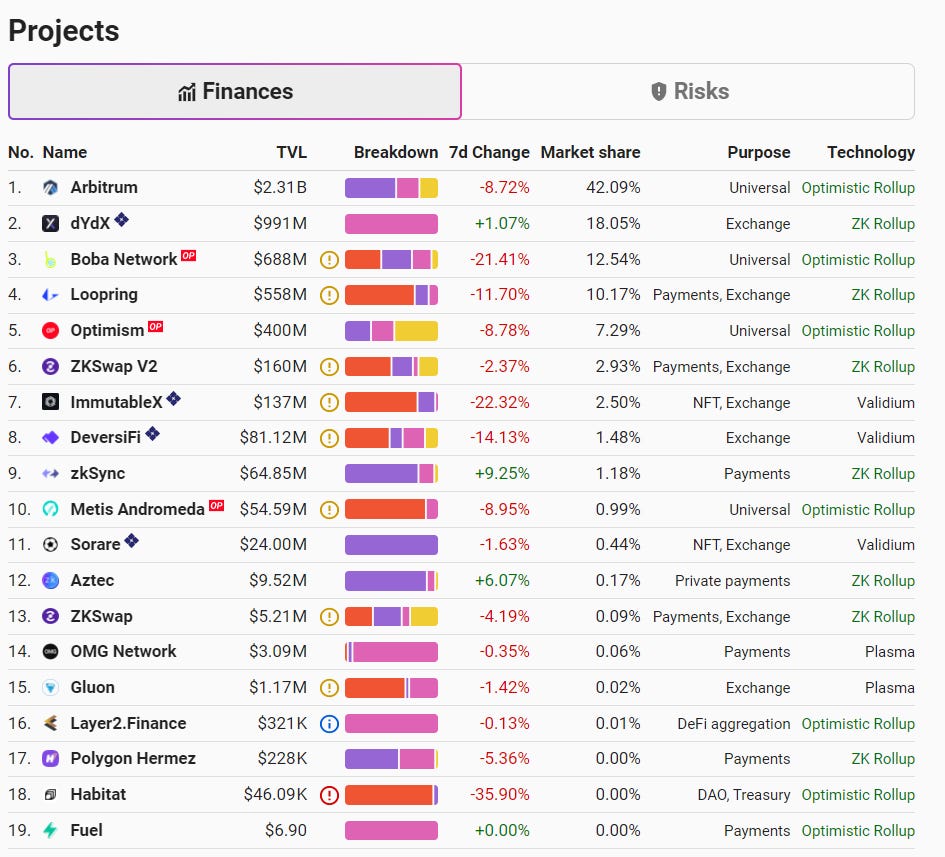Image resolution: width=945 pixels, height=857 pixels.
Task: Click the Loopring logo icon
Action: coord(51,295)
